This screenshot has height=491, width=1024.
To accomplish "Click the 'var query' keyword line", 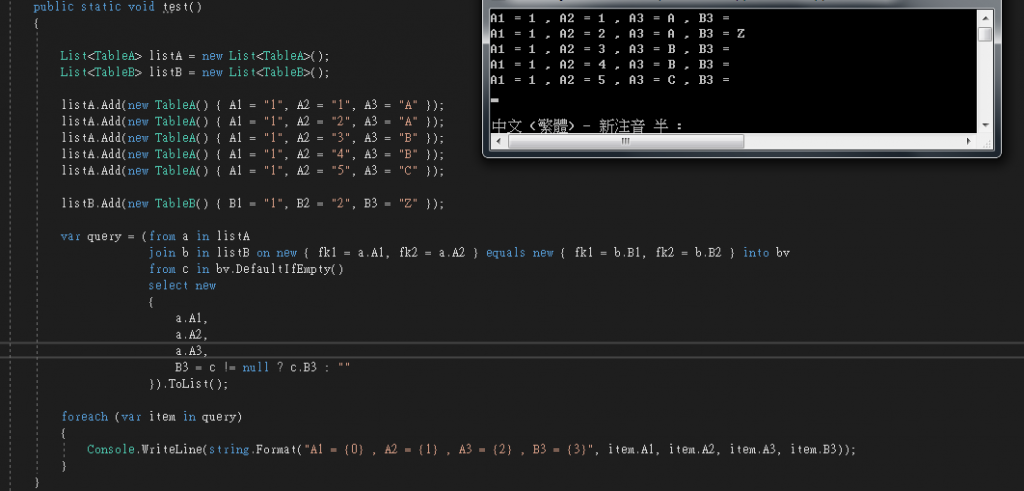I will coord(155,236).
